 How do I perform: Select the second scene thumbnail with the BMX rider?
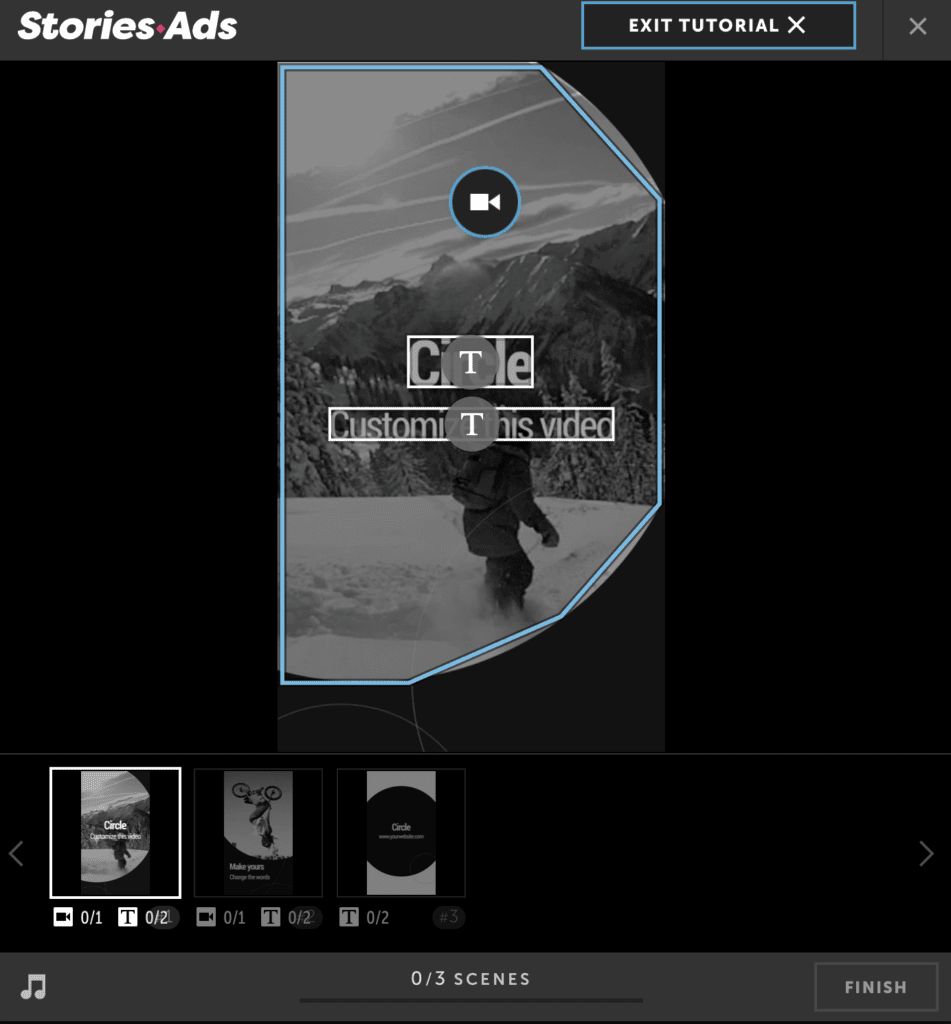pos(258,833)
